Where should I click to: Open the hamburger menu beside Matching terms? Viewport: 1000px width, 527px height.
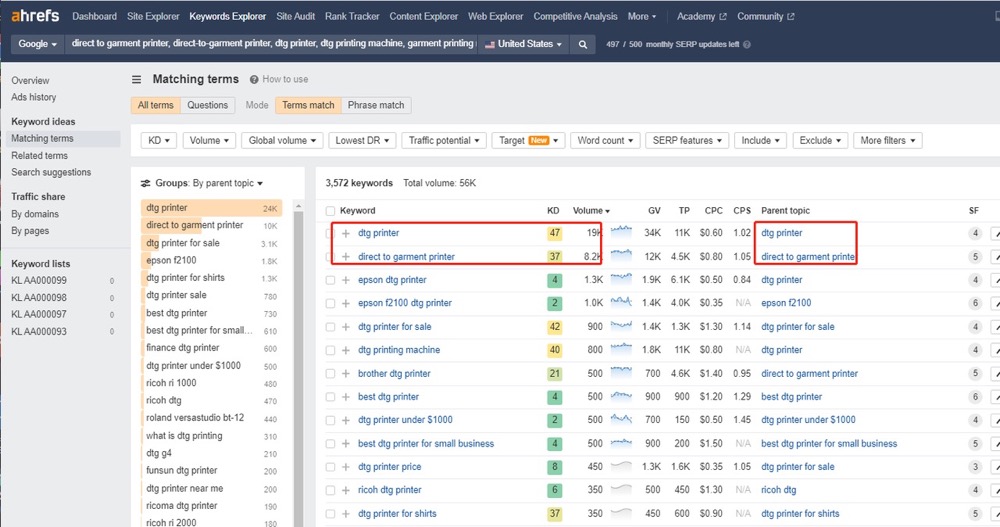point(136,80)
